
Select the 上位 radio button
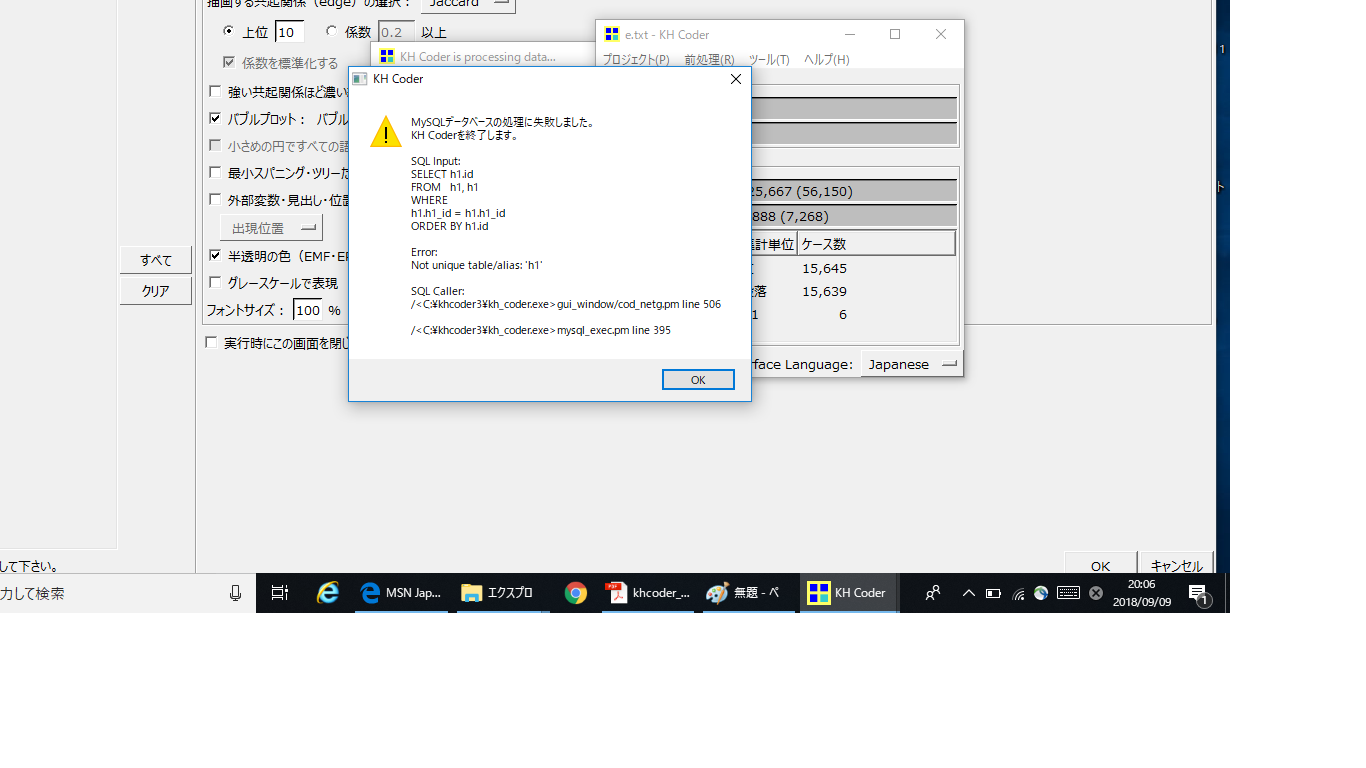[229, 32]
